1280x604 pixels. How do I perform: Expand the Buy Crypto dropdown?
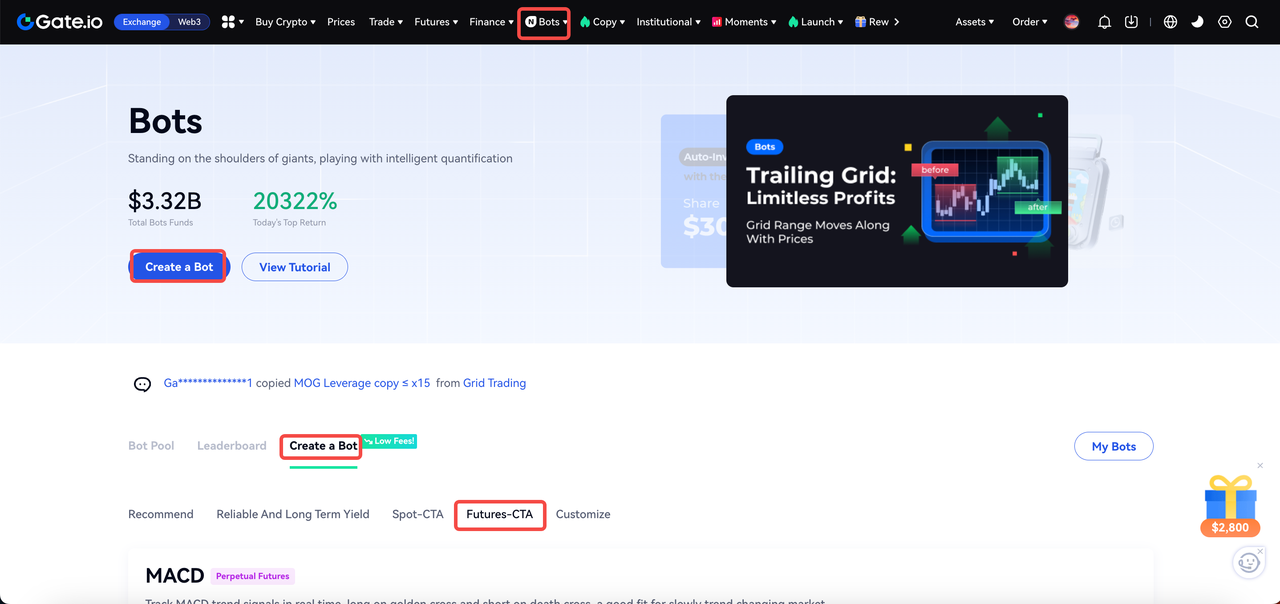click(285, 22)
